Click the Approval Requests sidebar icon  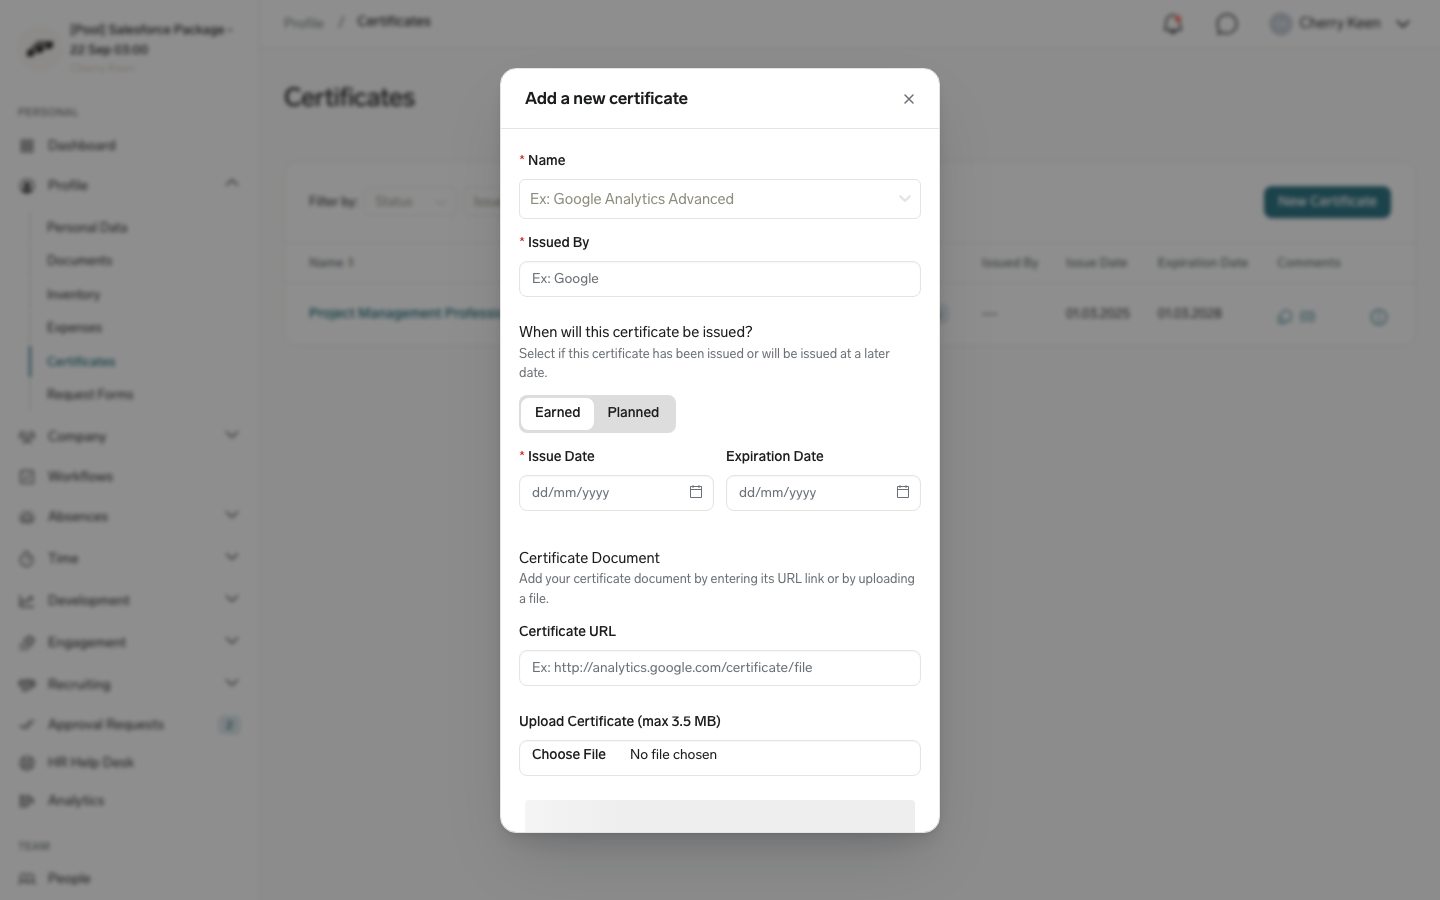click(x=27, y=725)
